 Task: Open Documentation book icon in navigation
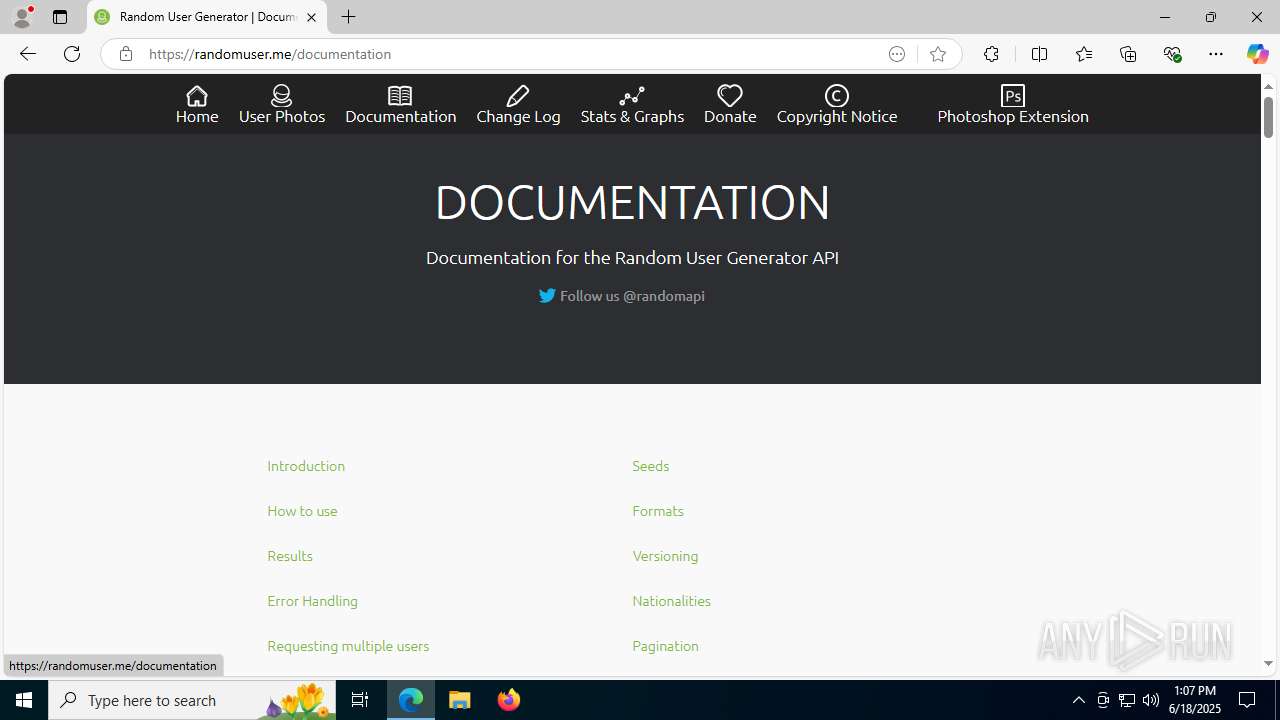400,96
